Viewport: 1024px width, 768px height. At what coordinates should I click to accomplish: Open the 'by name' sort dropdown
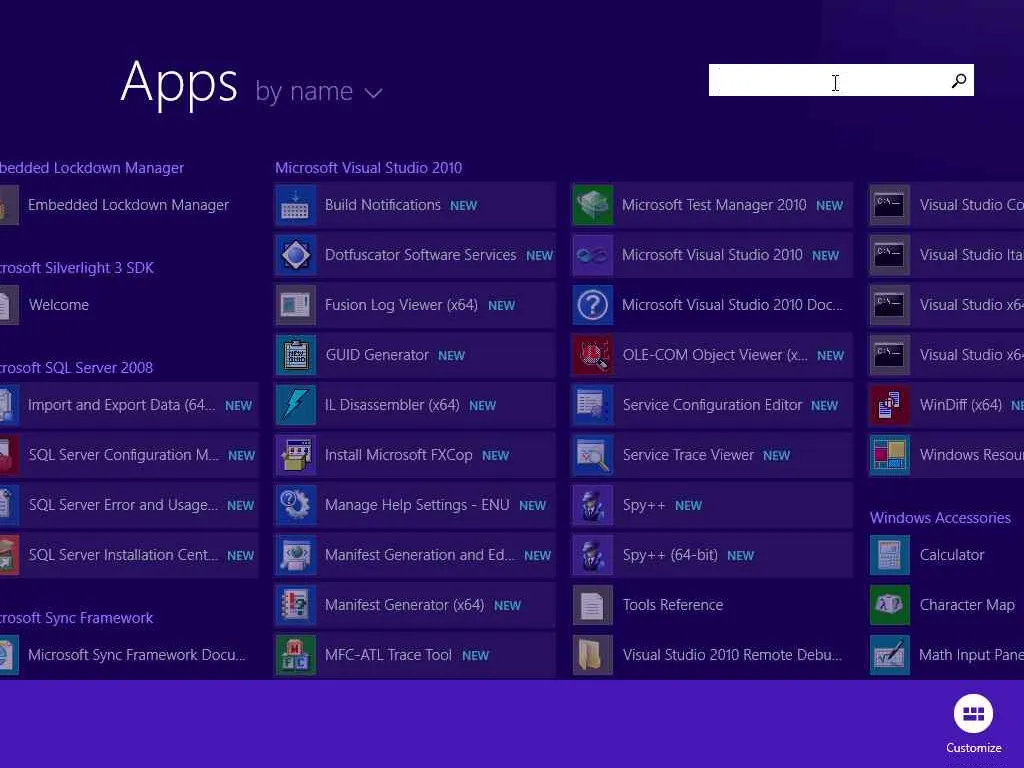[x=318, y=91]
